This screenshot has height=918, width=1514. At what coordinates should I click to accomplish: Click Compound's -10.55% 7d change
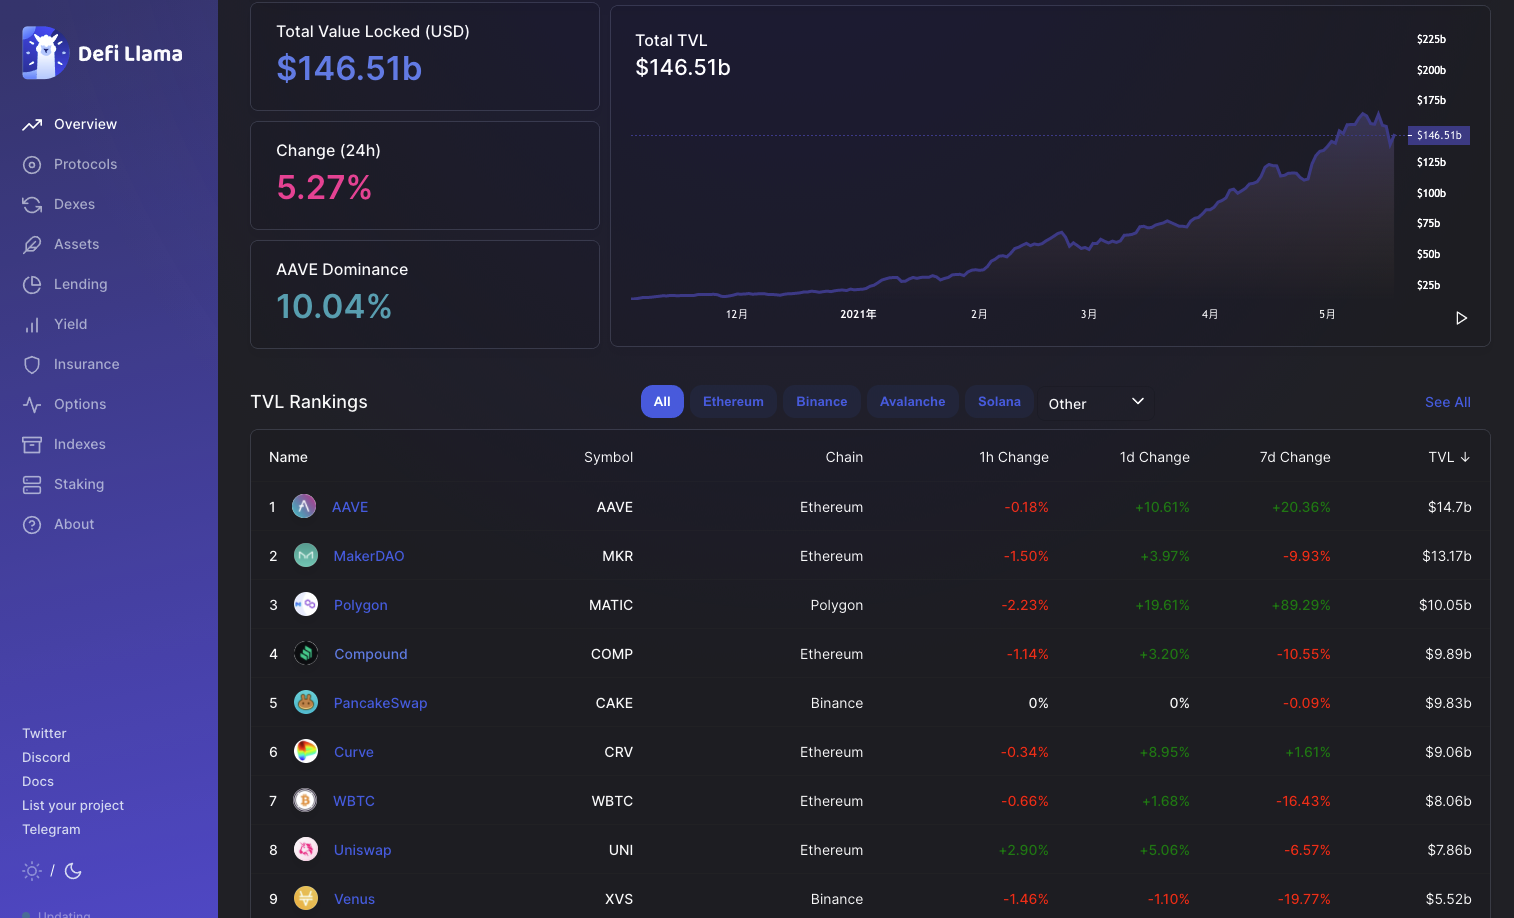(1304, 654)
